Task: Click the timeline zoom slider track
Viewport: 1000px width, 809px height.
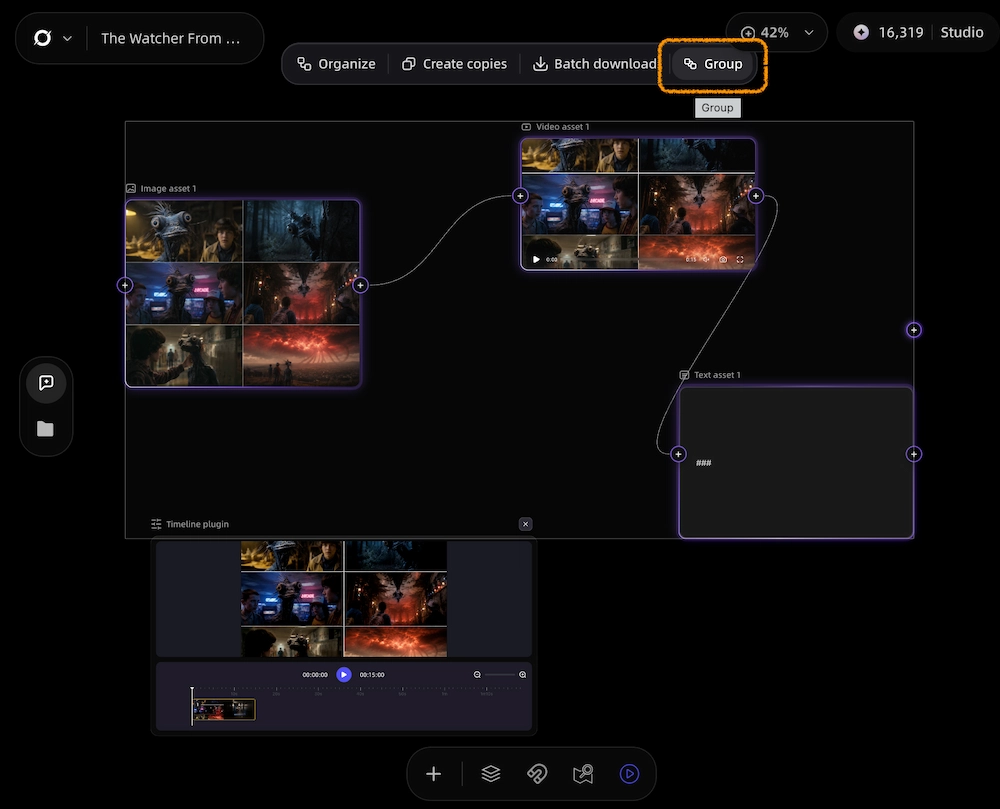Action: pos(500,674)
